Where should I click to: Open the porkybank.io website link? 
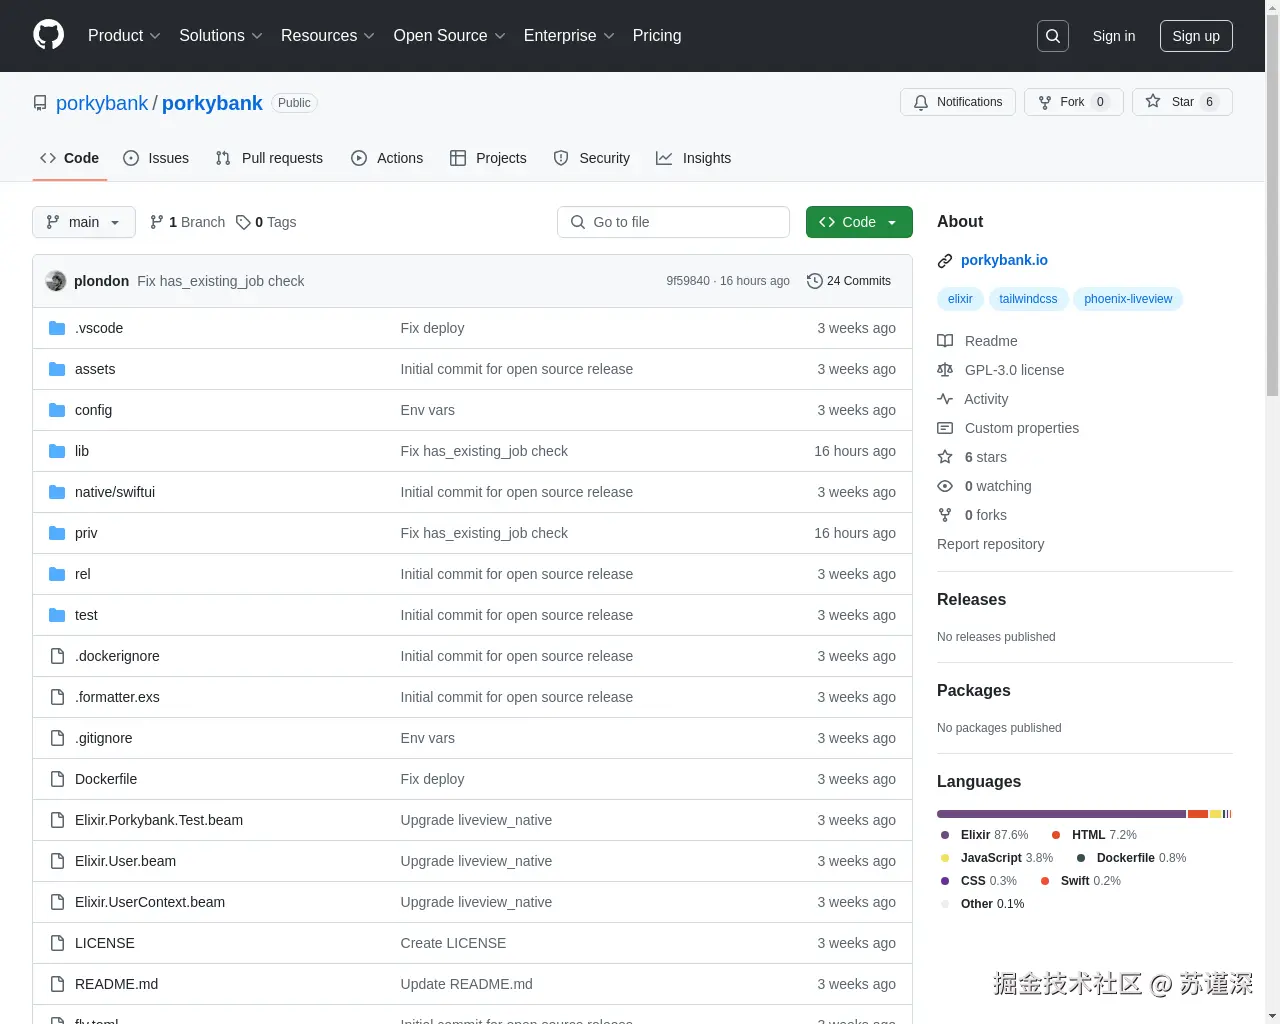(1004, 260)
